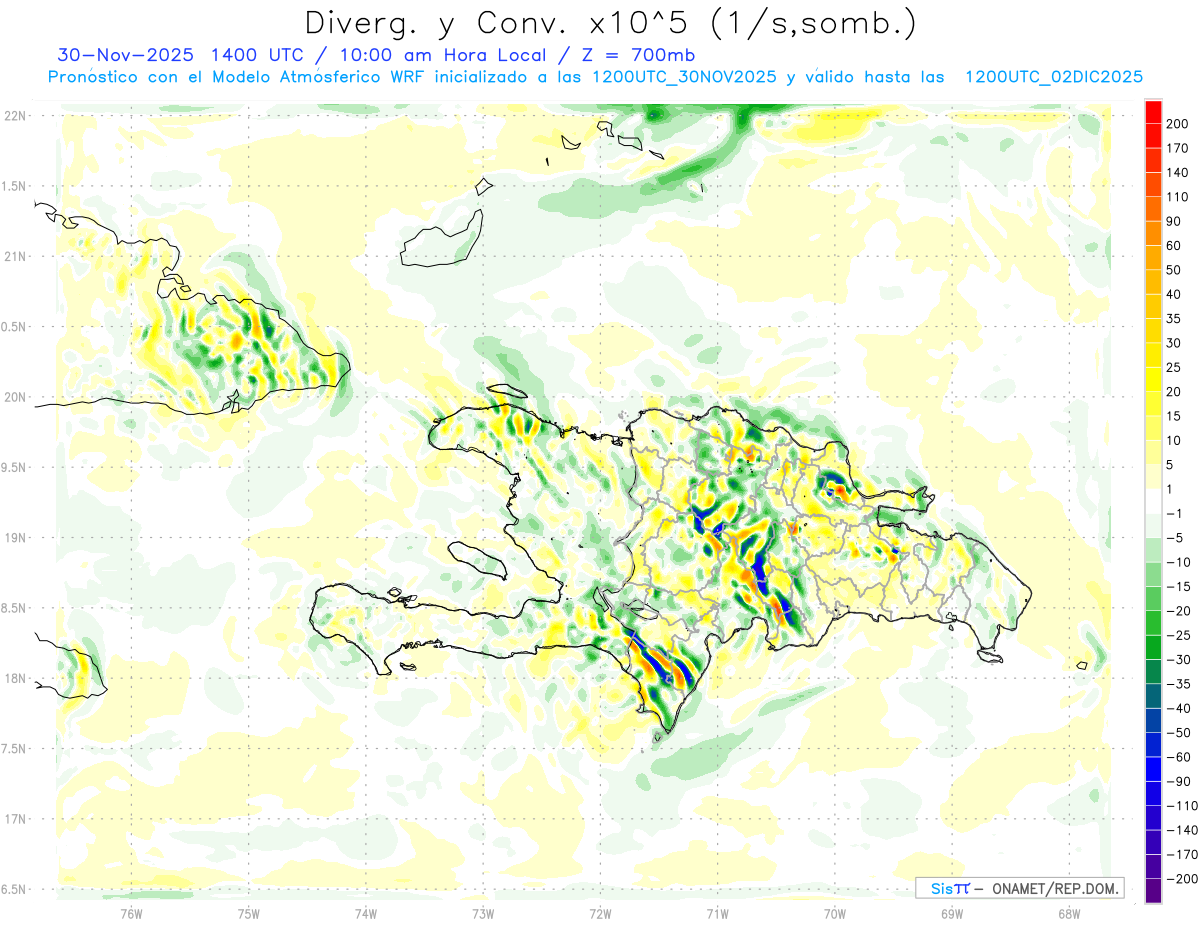The image size is (1200, 927).
Task: Click the '-35' colorbar value
Action: pos(1177,684)
